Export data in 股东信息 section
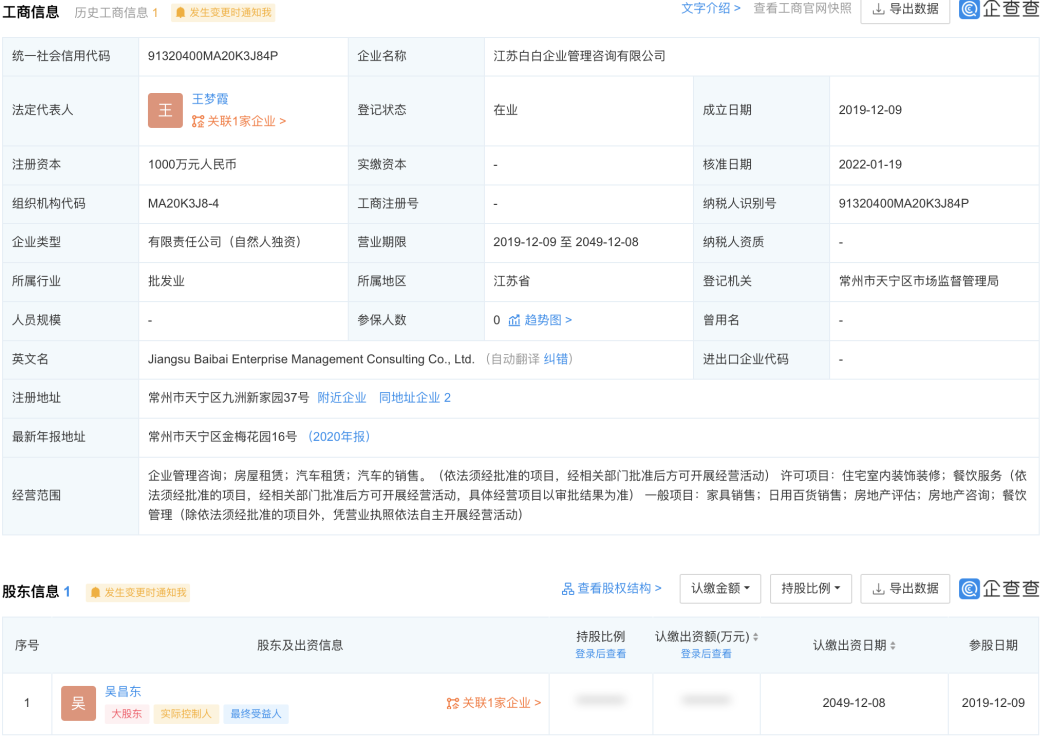 point(905,589)
